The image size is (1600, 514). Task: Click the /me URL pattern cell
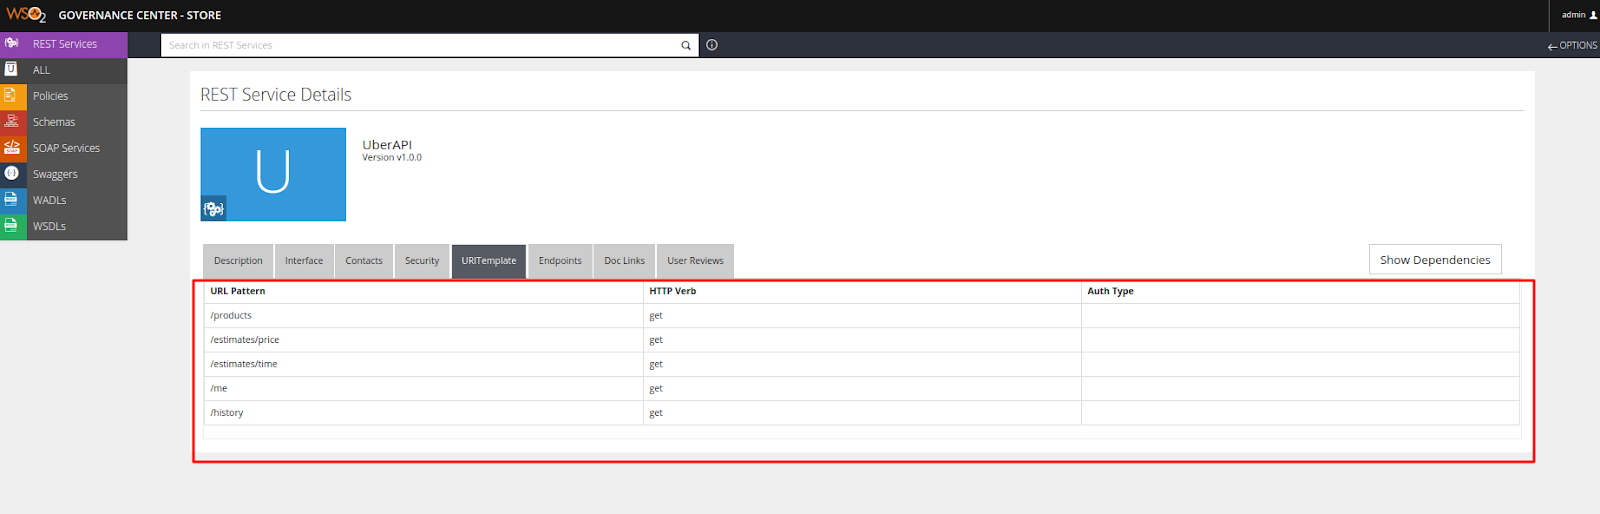424,388
